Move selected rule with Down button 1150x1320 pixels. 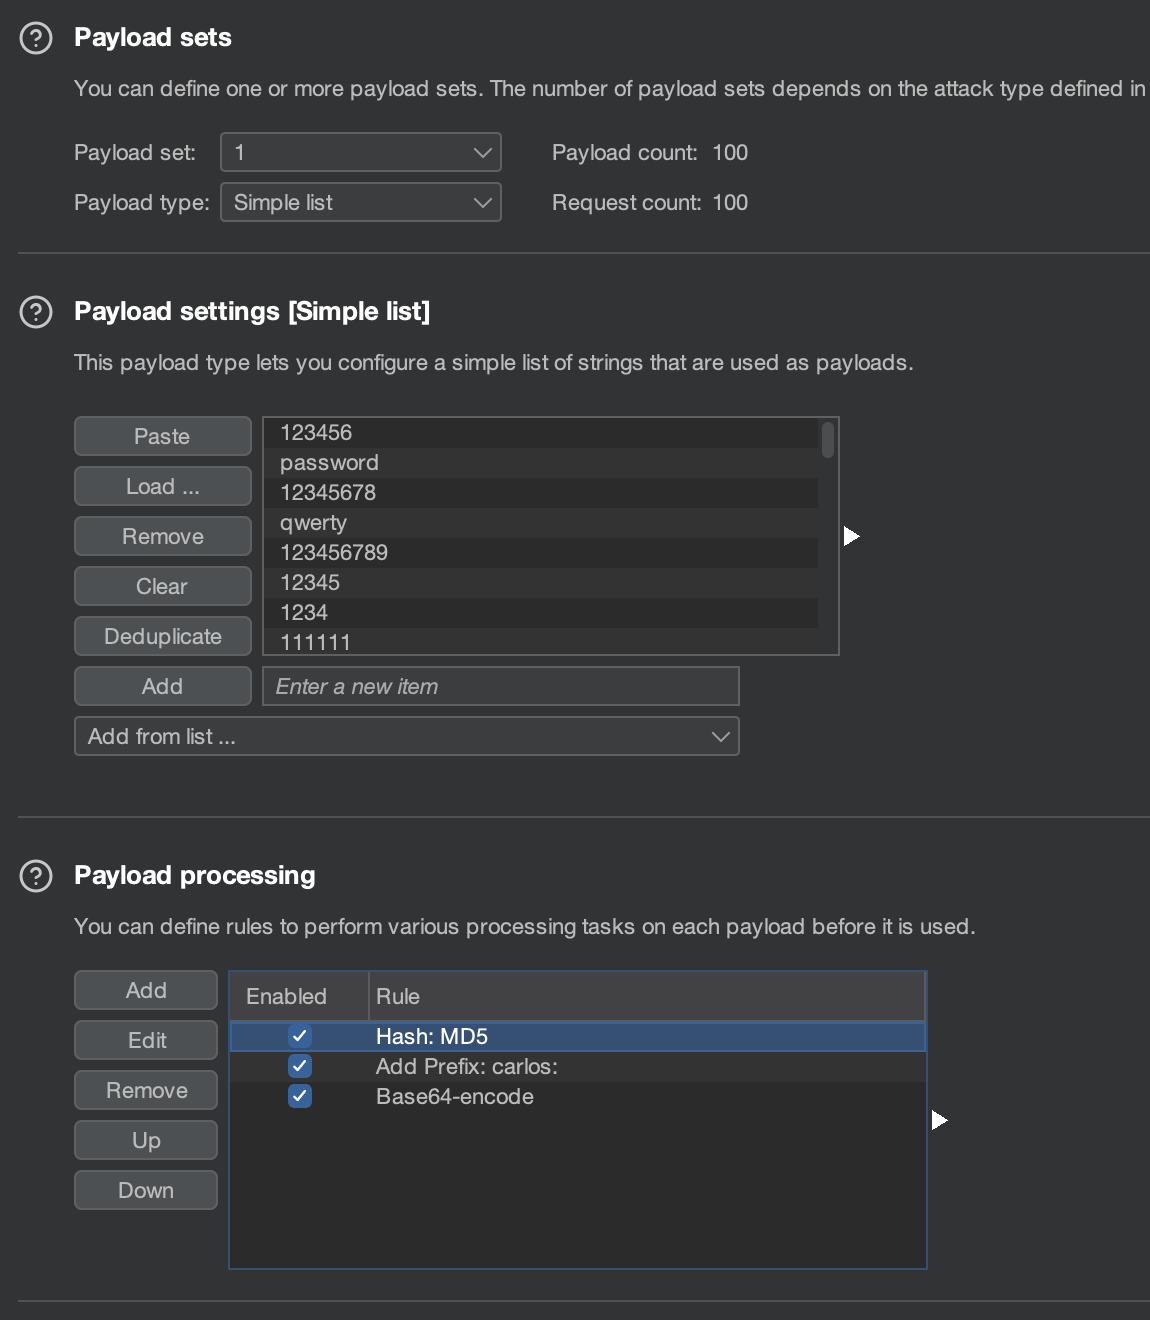[146, 1191]
